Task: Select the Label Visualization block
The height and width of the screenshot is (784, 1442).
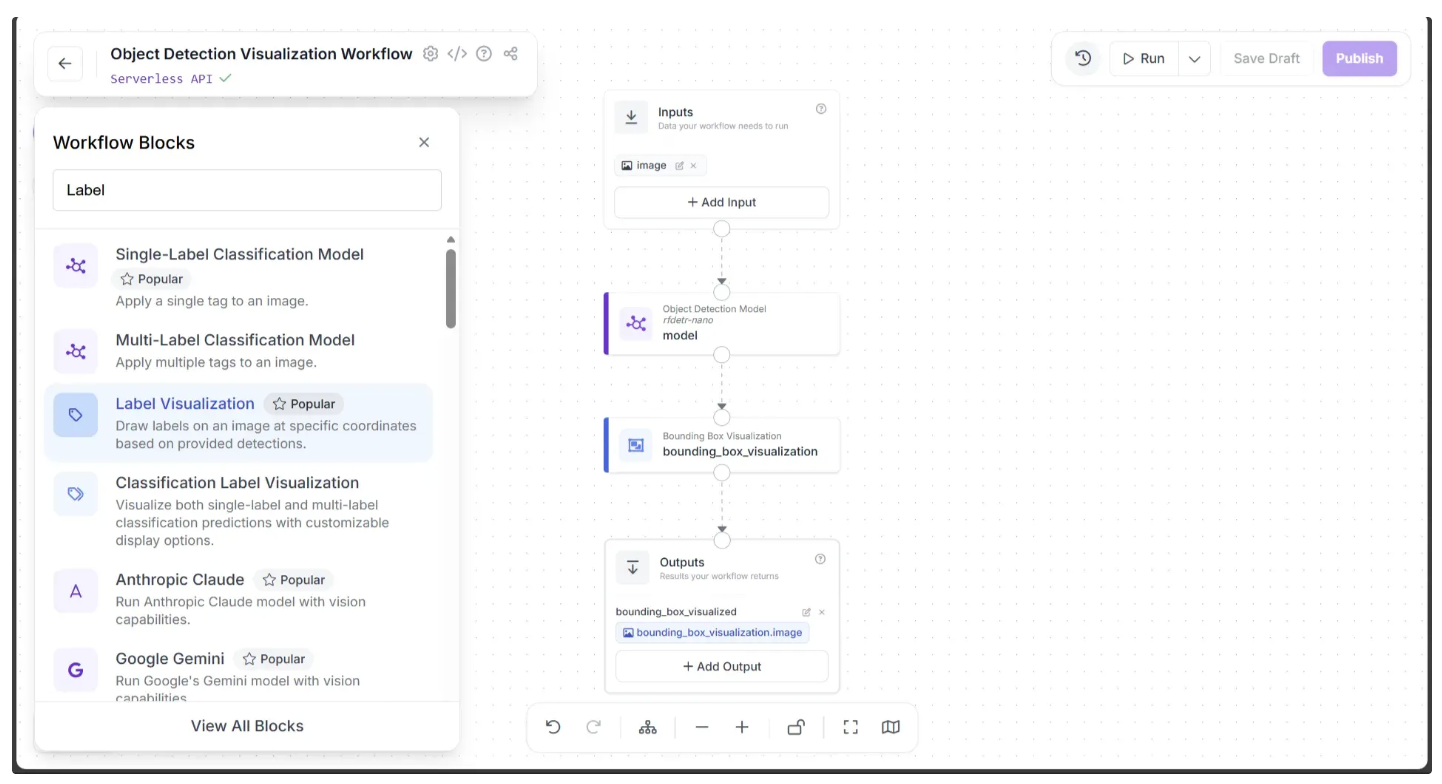Action: pyautogui.click(x=239, y=423)
